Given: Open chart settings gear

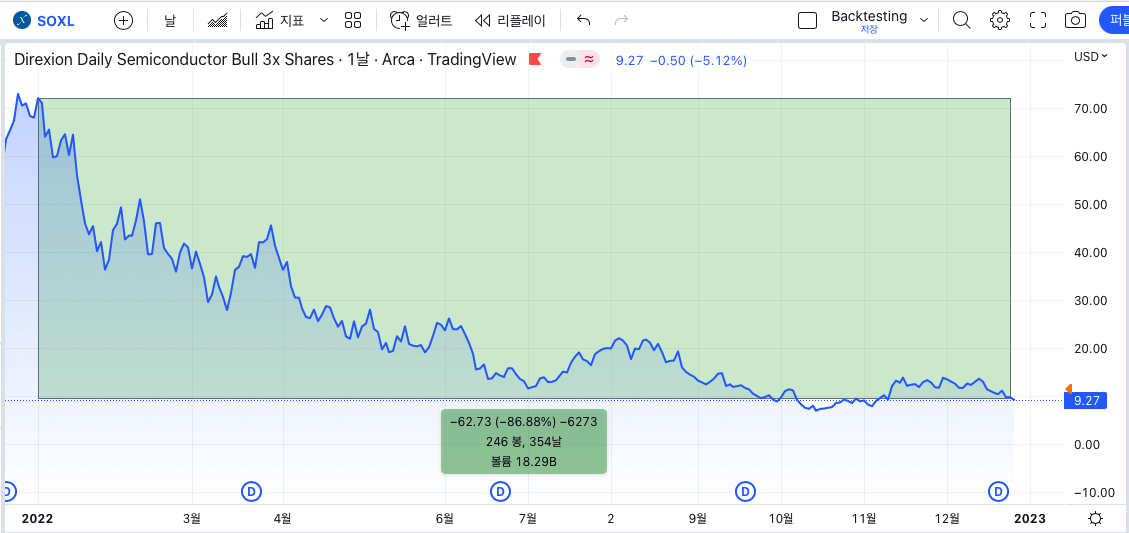Looking at the screenshot, I should point(999,20).
